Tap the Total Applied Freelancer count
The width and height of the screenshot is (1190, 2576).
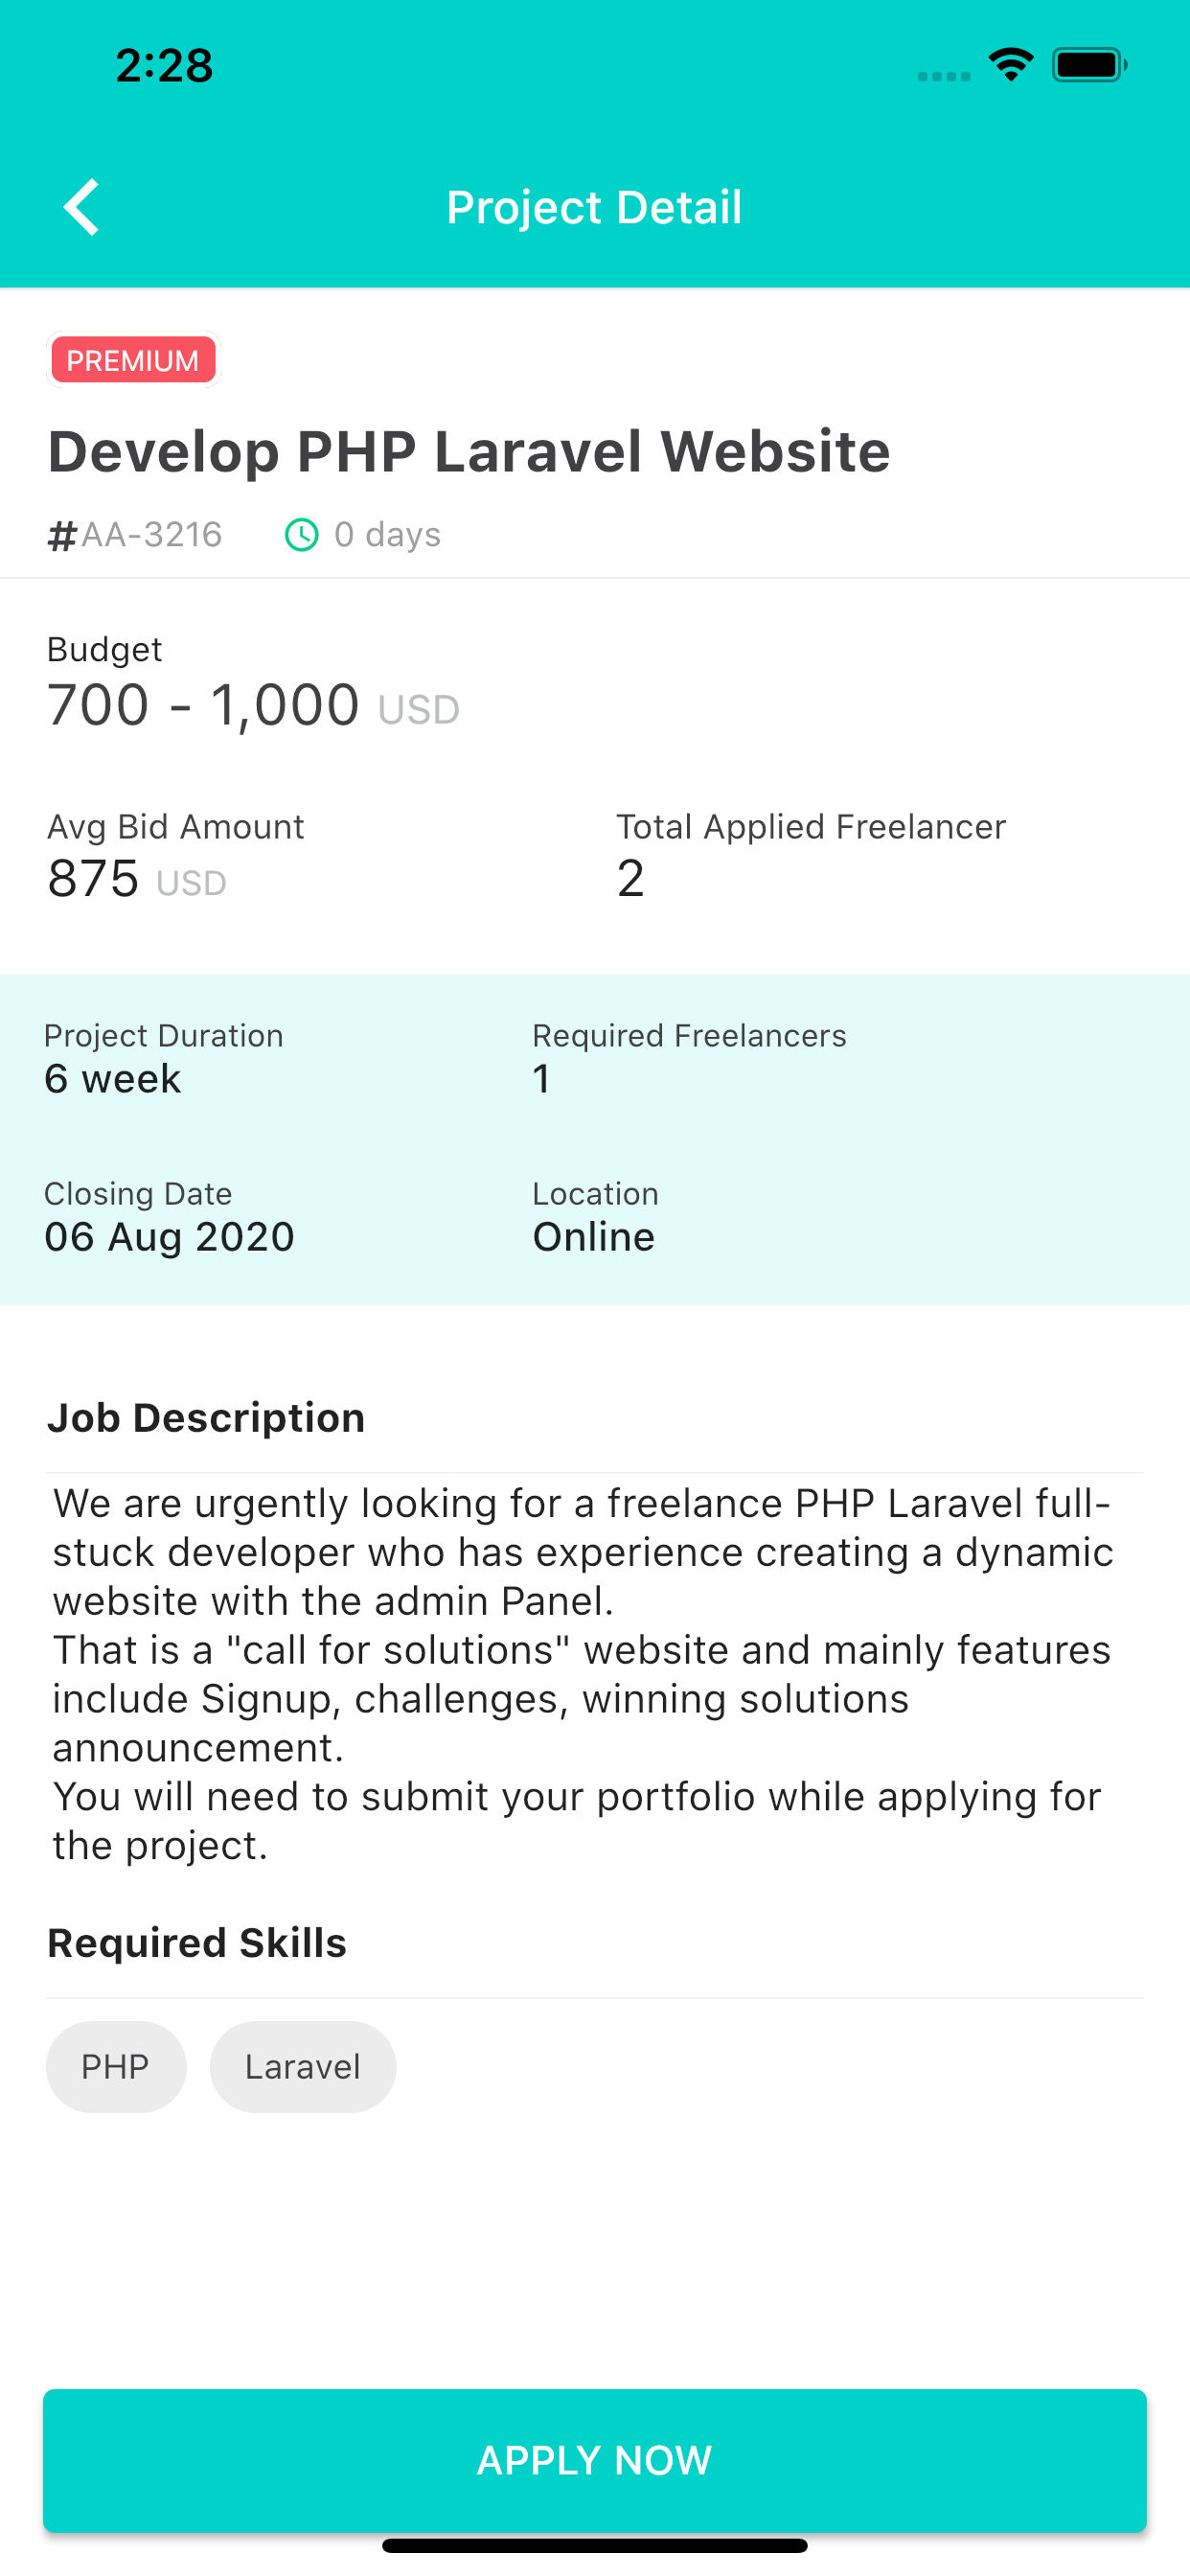[x=630, y=879]
